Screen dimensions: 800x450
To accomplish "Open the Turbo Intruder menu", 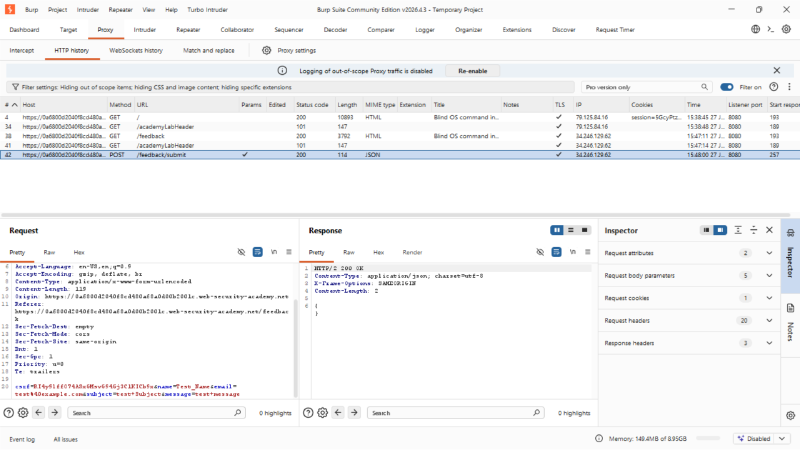I will tap(207, 10).
